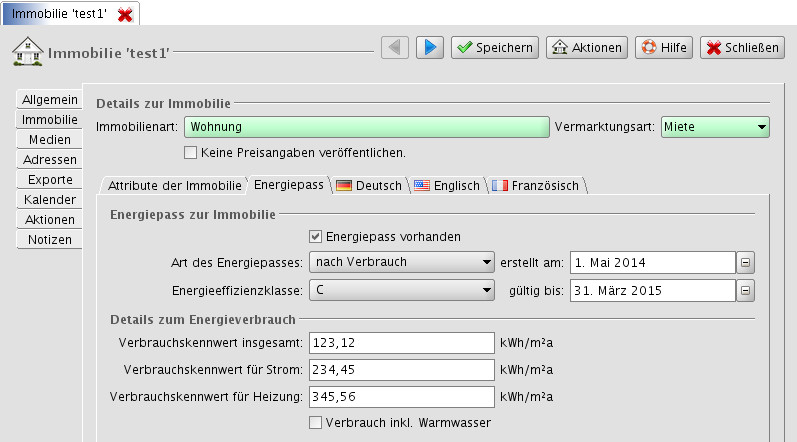The height and width of the screenshot is (442, 797).
Task: Select the Französisch language tab
Action: point(536,186)
